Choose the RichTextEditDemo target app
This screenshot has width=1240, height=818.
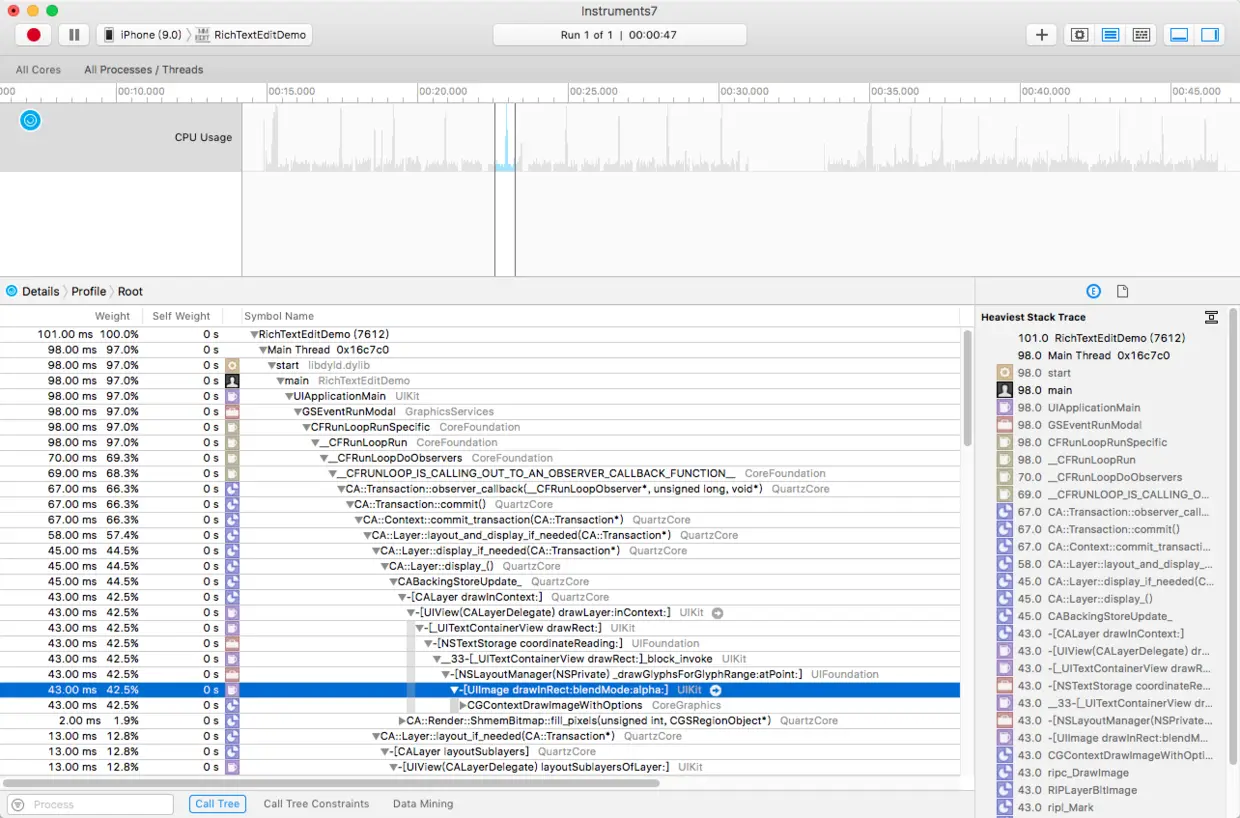[x=252, y=35]
